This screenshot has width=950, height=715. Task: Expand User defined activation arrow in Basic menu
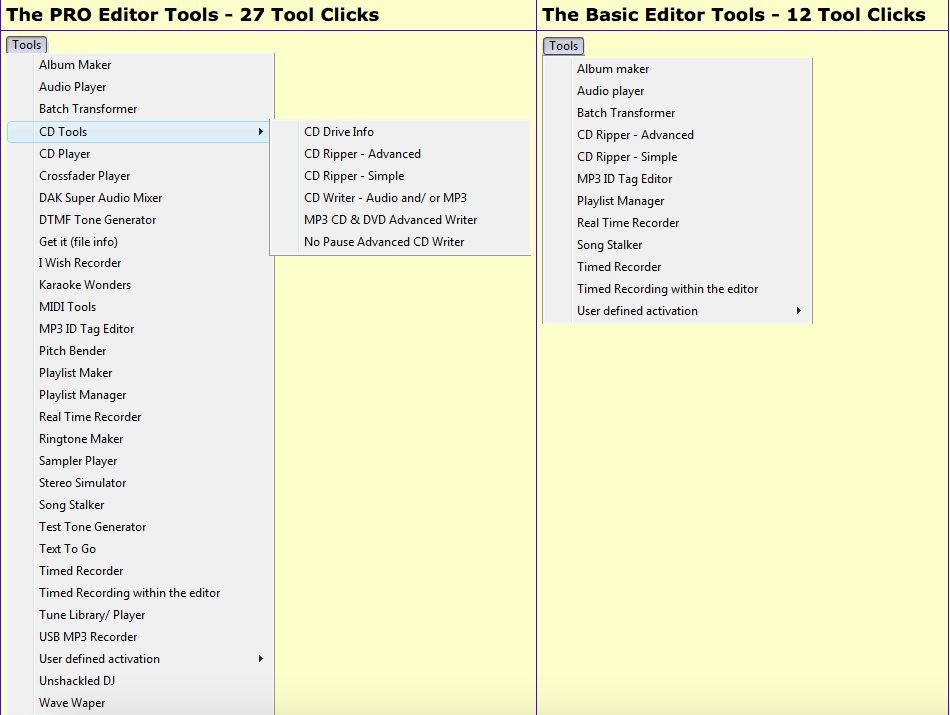point(799,311)
